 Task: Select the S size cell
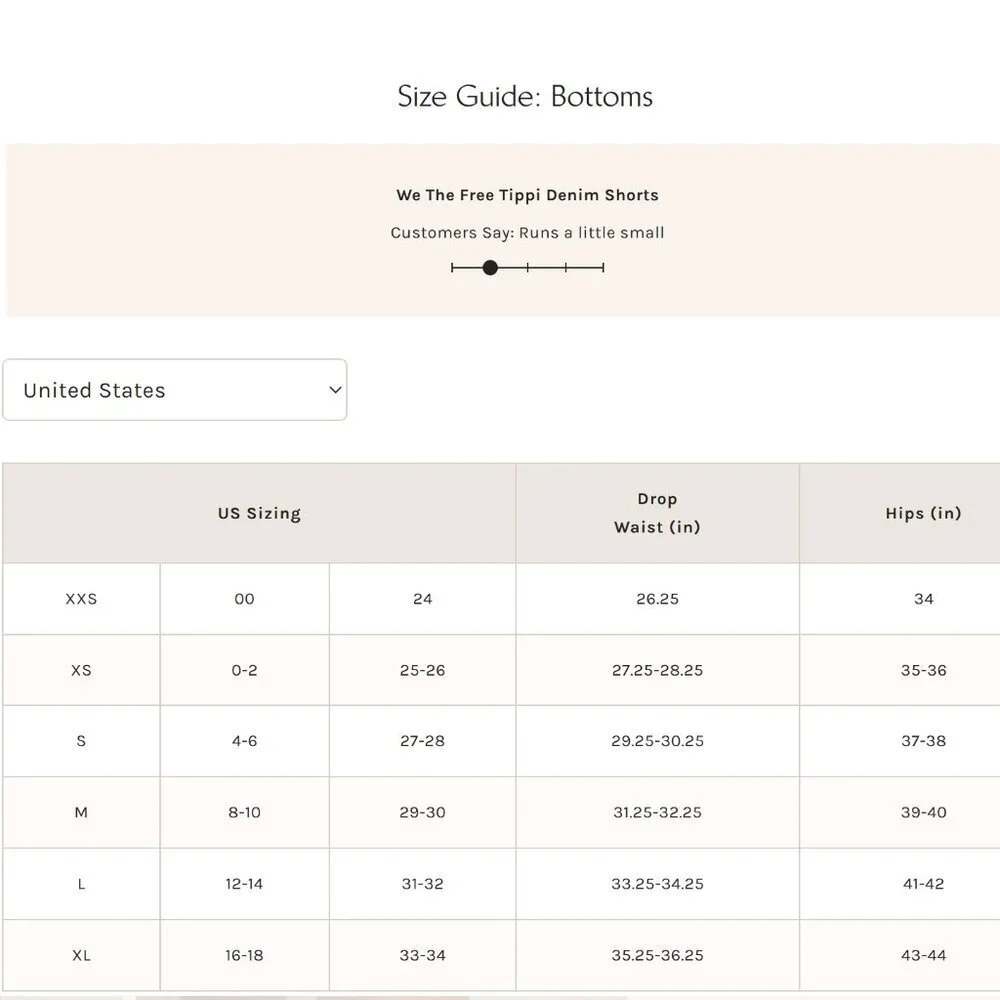[82, 741]
